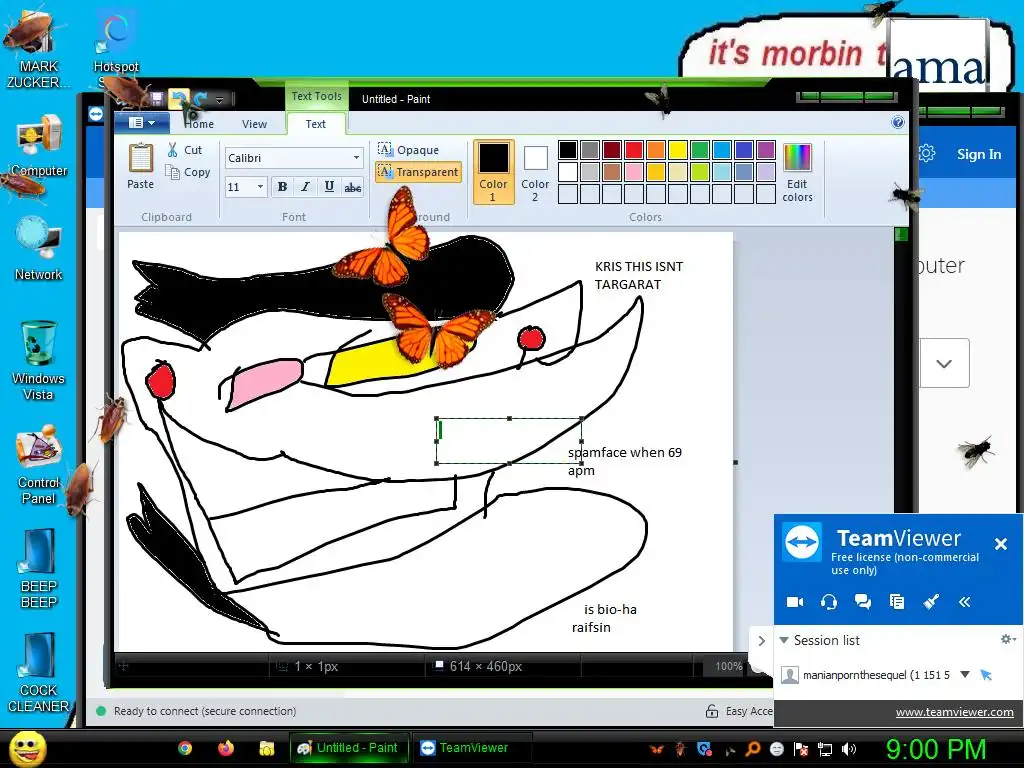This screenshot has height=768, width=1024.
Task: Click the Paste clipboard icon in Paint
Action: (x=140, y=159)
